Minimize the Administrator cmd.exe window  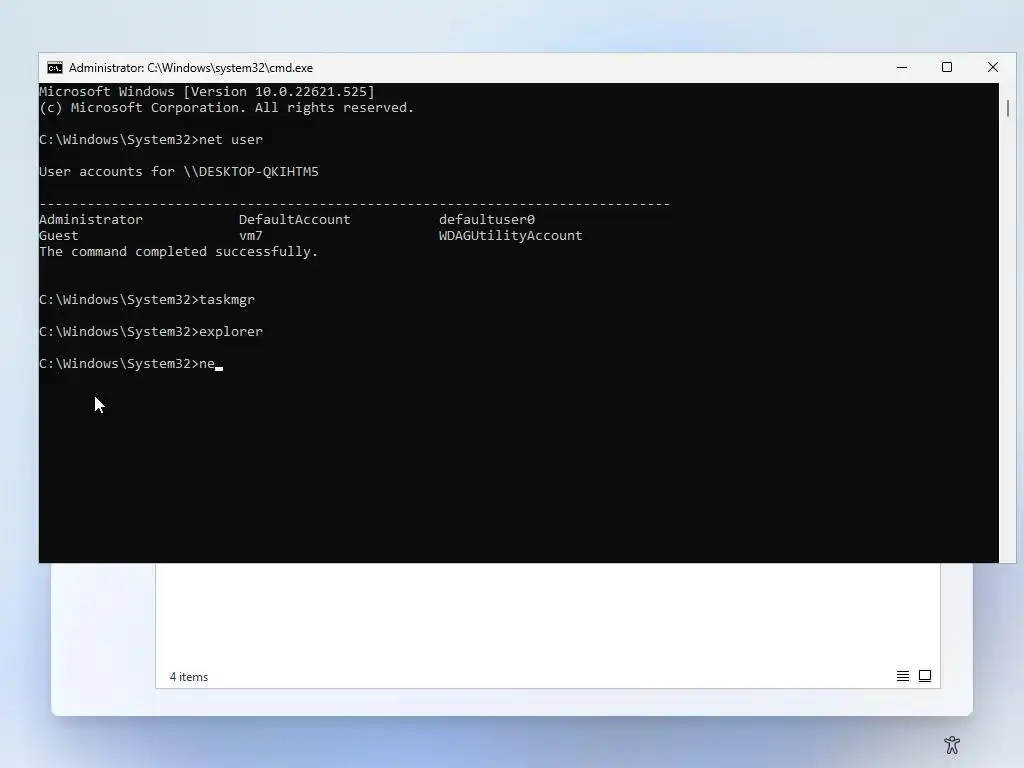902,67
